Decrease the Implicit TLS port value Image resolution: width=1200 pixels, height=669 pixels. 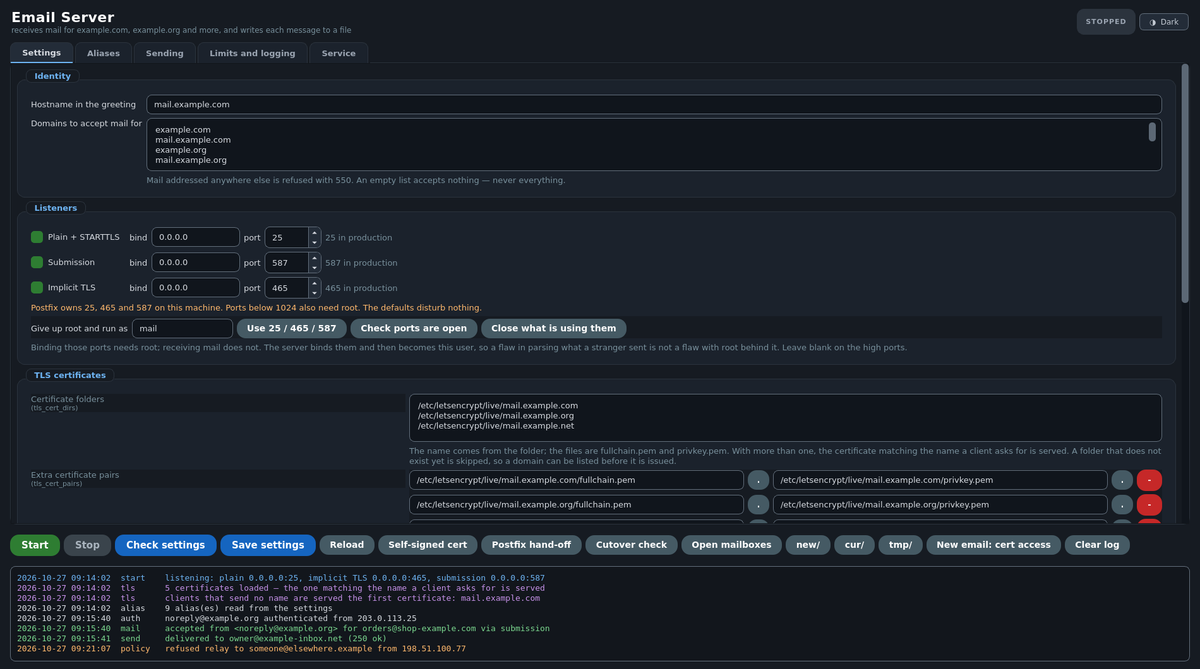tap(314, 292)
